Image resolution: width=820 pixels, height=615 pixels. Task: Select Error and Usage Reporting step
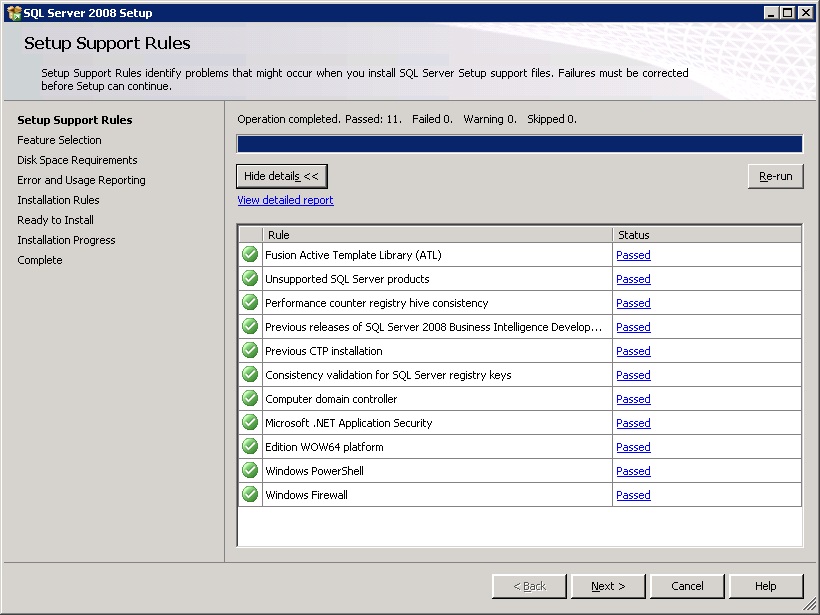(x=82, y=180)
